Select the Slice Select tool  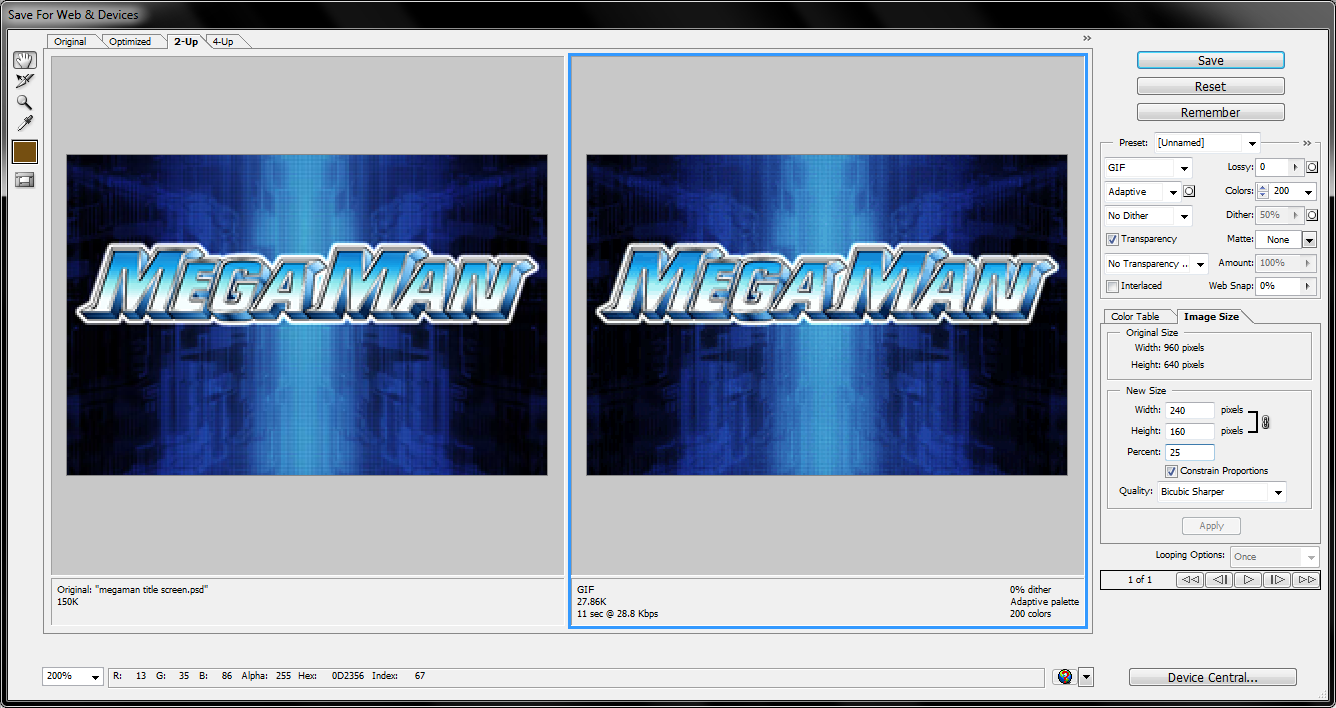[24, 81]
